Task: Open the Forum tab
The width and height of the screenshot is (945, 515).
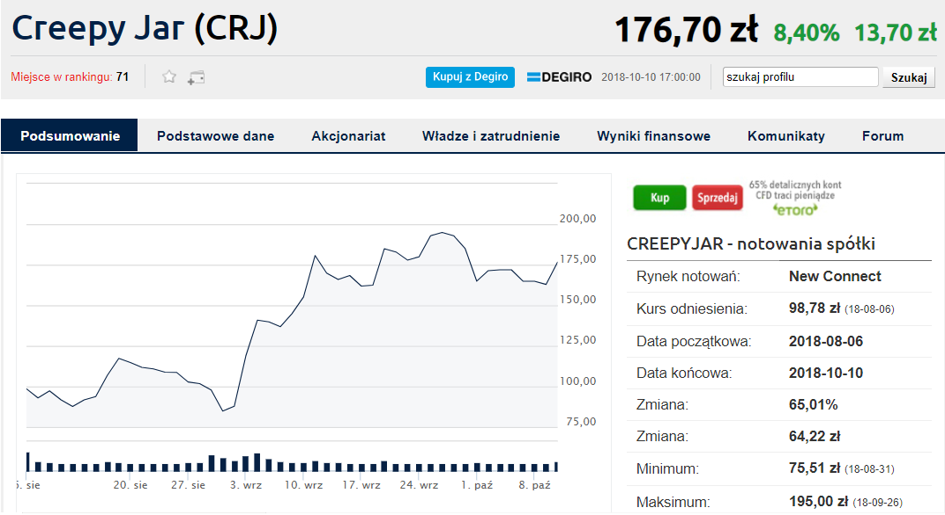Action: point(883,136)
